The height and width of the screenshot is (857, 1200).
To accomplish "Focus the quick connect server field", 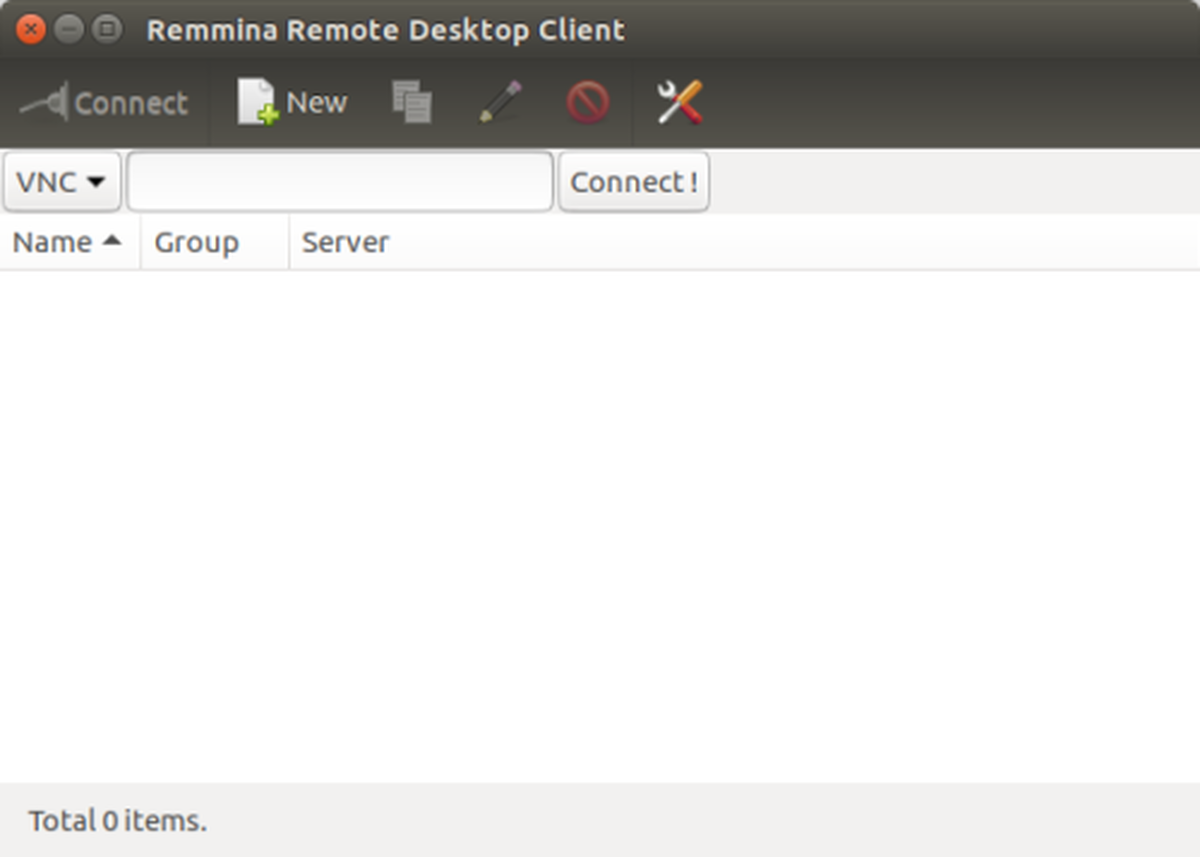I will 340,182.
